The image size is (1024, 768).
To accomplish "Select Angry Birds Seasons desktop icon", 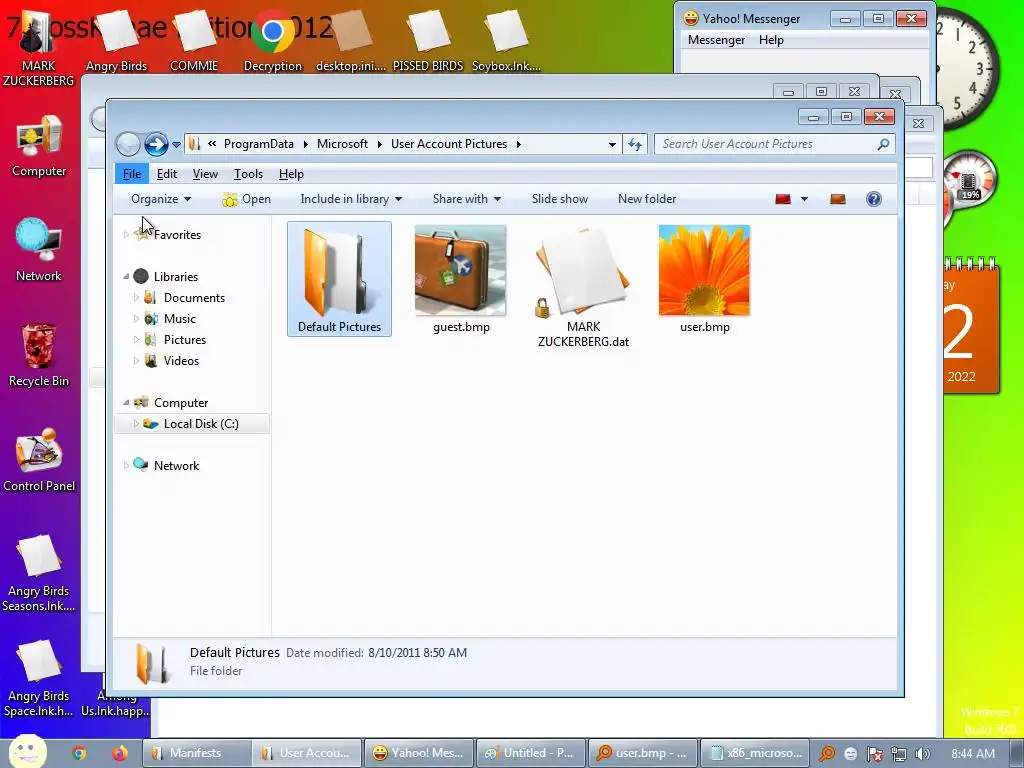I will pyautogui.click(x=39, y=573).
